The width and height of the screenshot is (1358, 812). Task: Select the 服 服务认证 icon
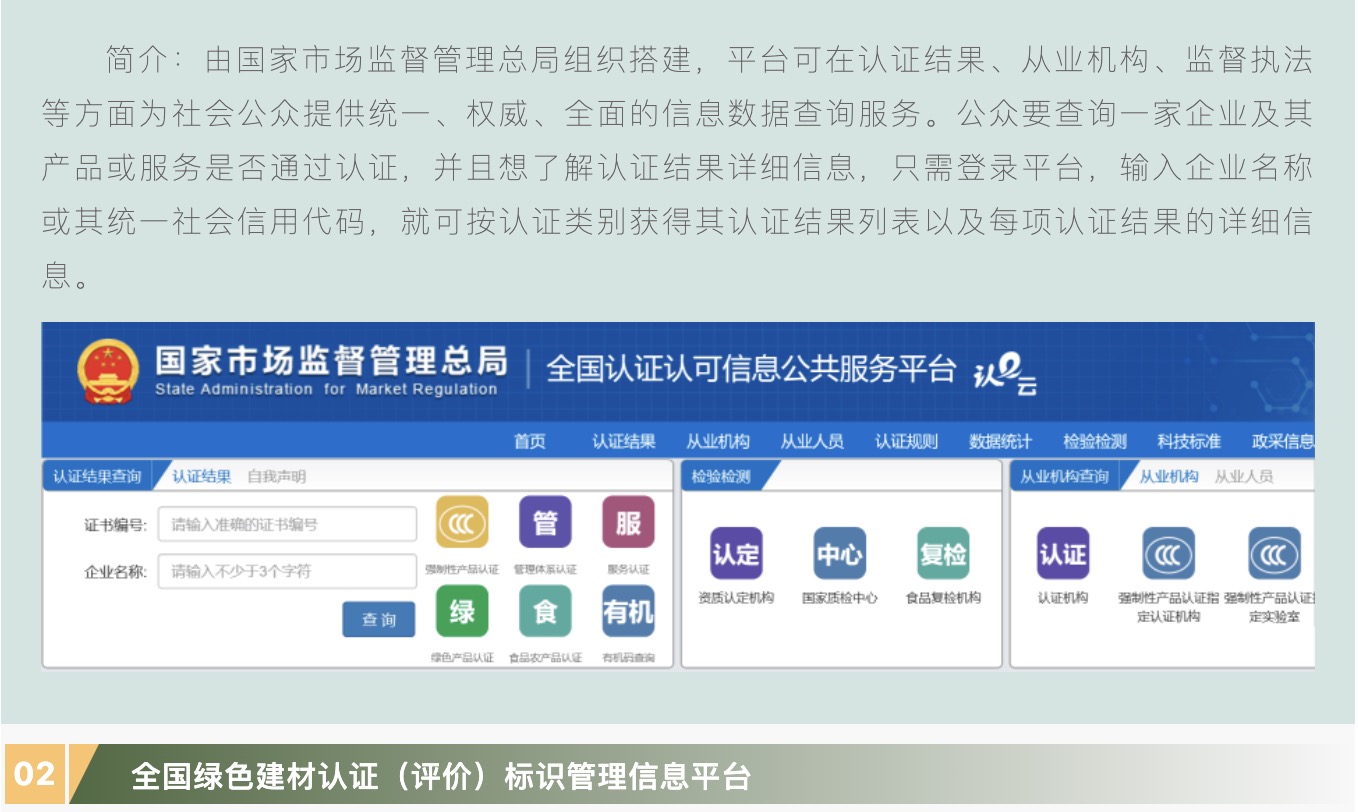(x=628, y=523)
